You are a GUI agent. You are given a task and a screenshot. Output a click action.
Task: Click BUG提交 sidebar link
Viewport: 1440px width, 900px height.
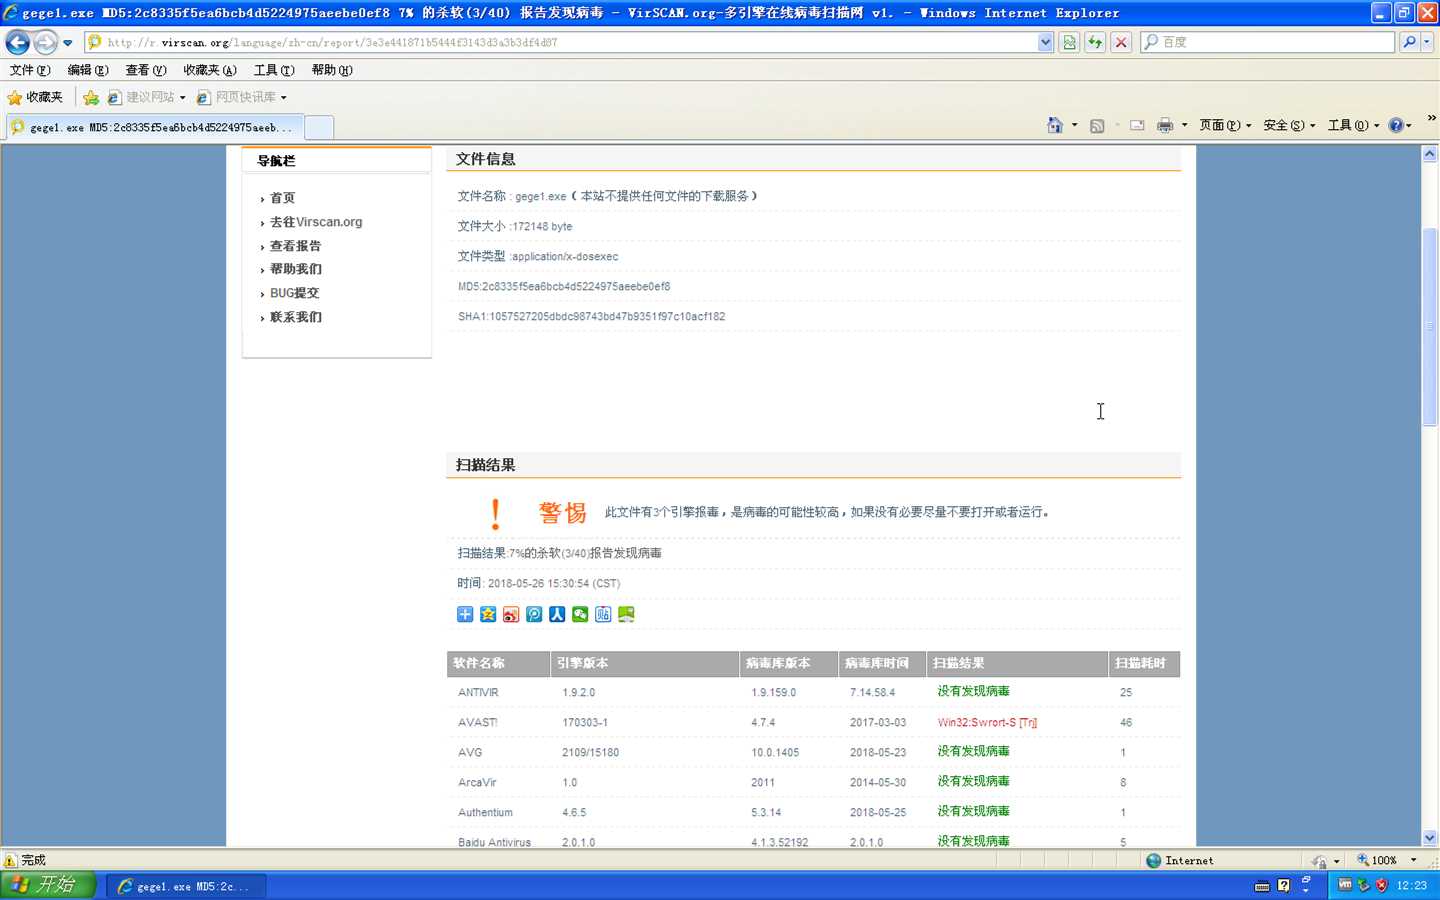pos(294,293)
